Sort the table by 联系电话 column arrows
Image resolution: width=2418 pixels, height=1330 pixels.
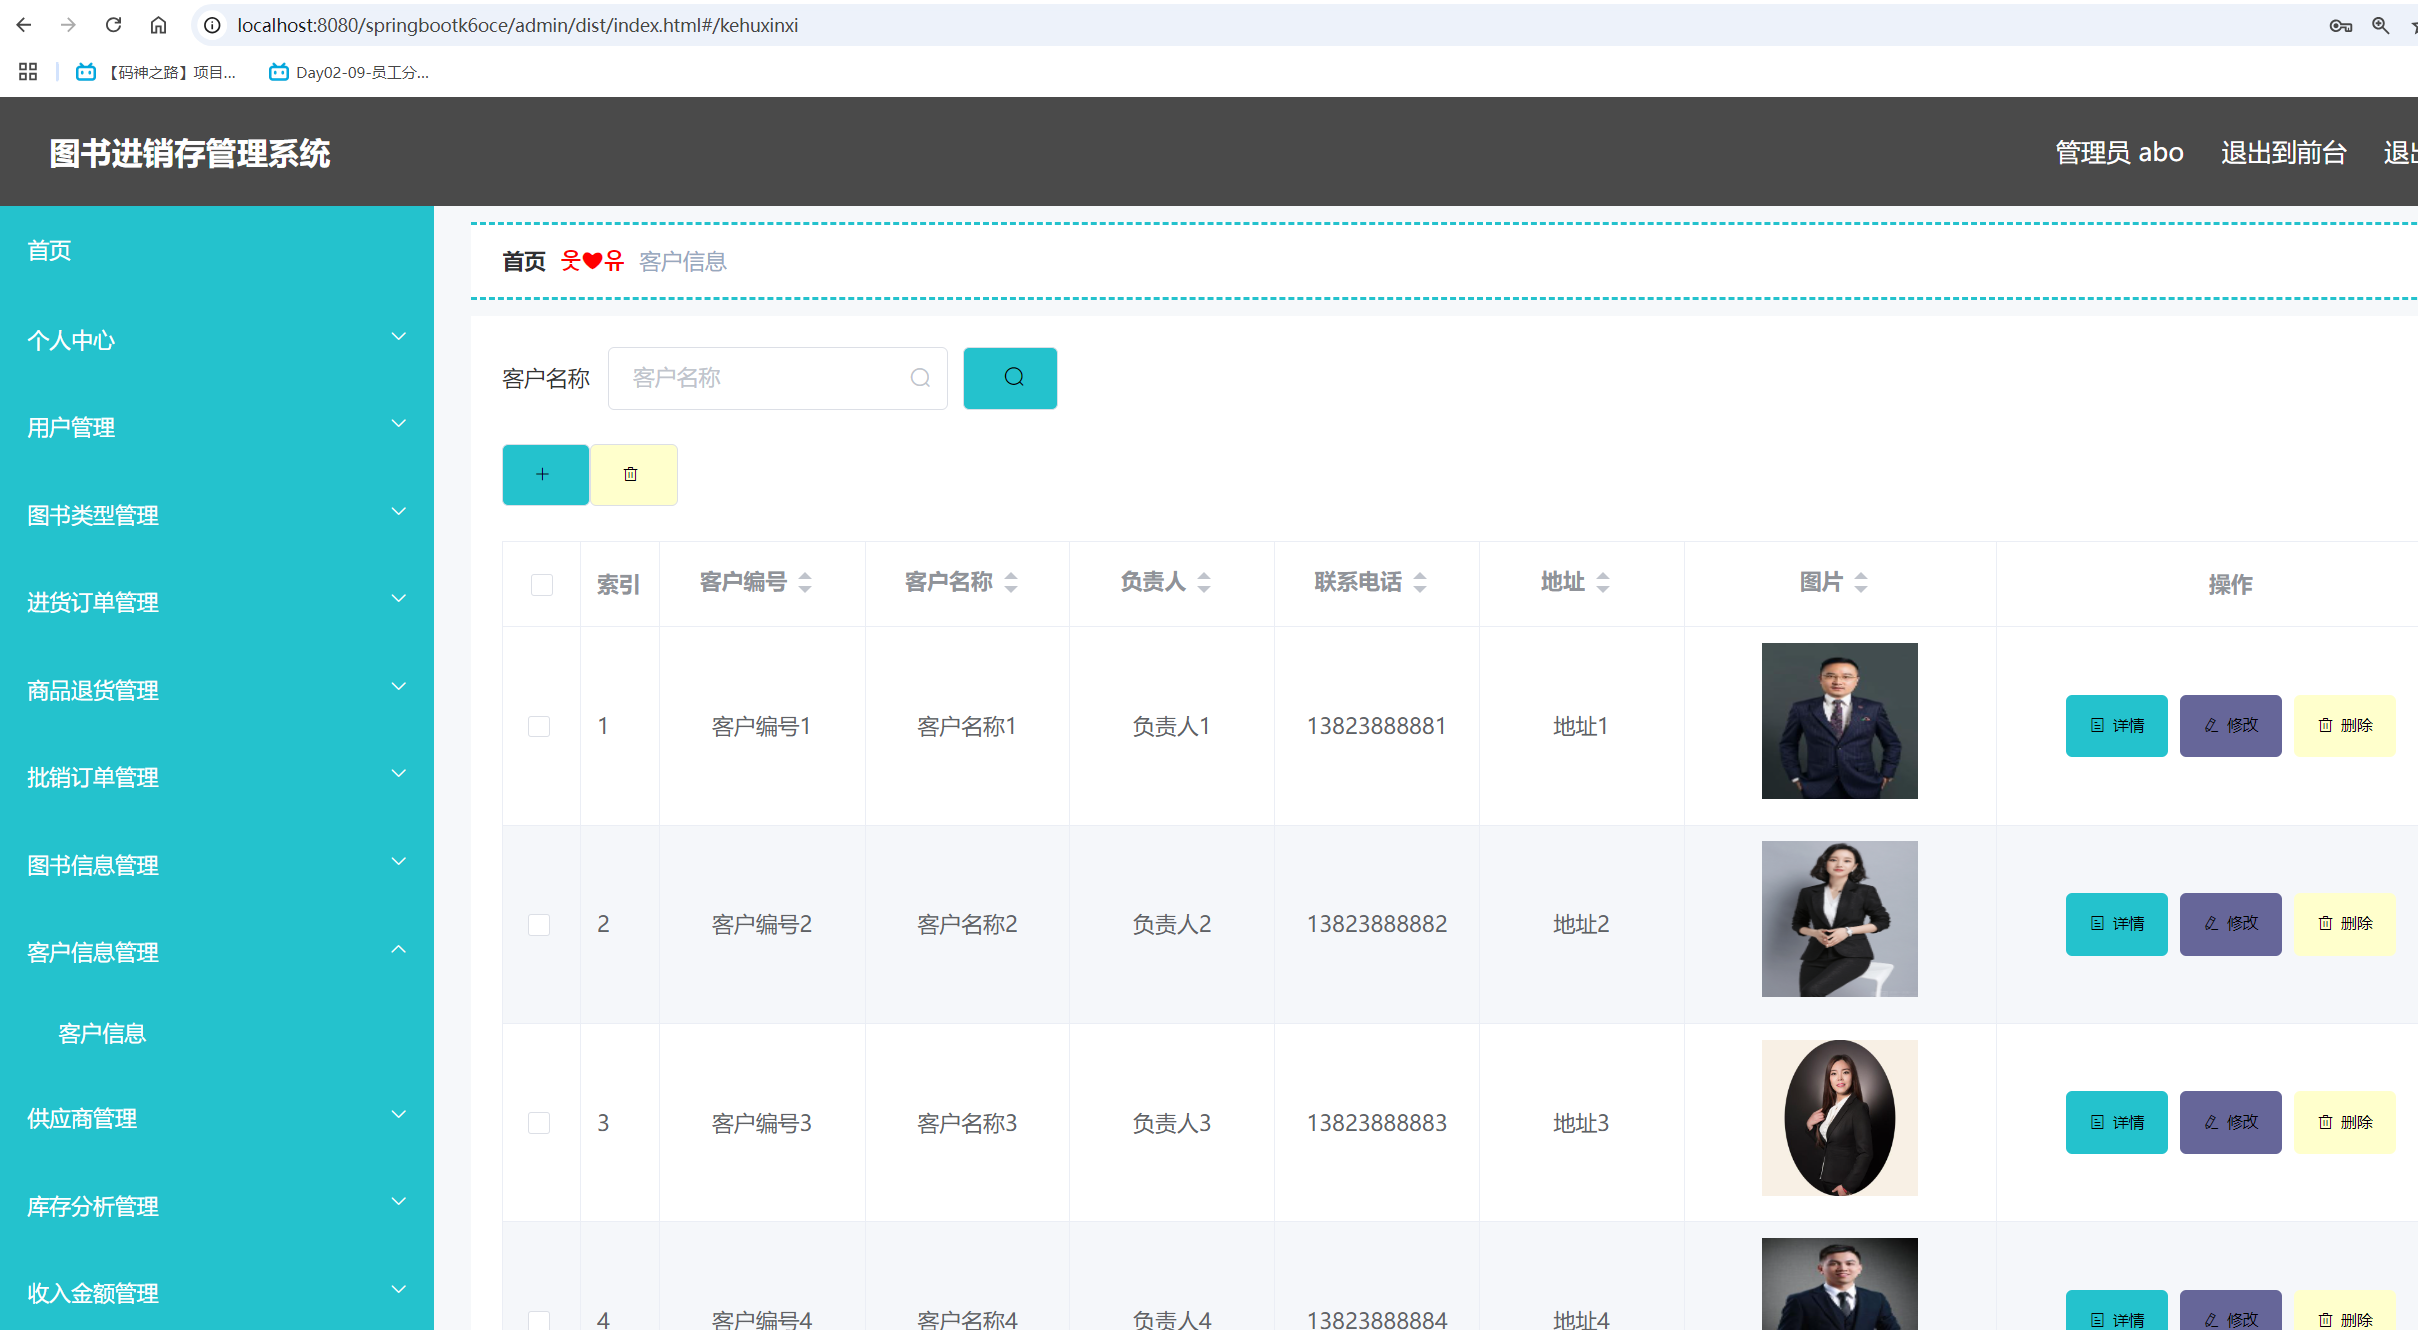1421,582
